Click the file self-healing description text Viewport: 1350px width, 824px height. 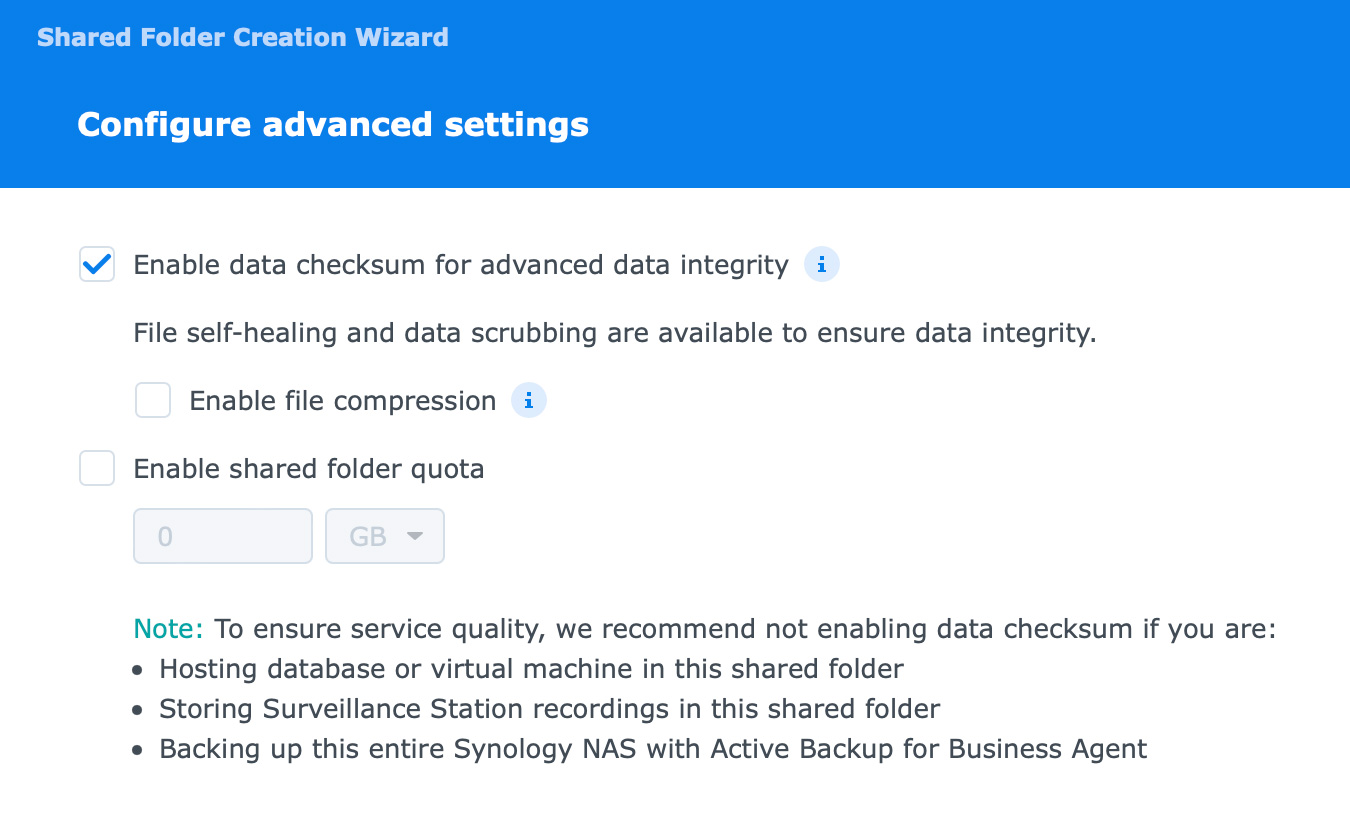pos(614,333)
